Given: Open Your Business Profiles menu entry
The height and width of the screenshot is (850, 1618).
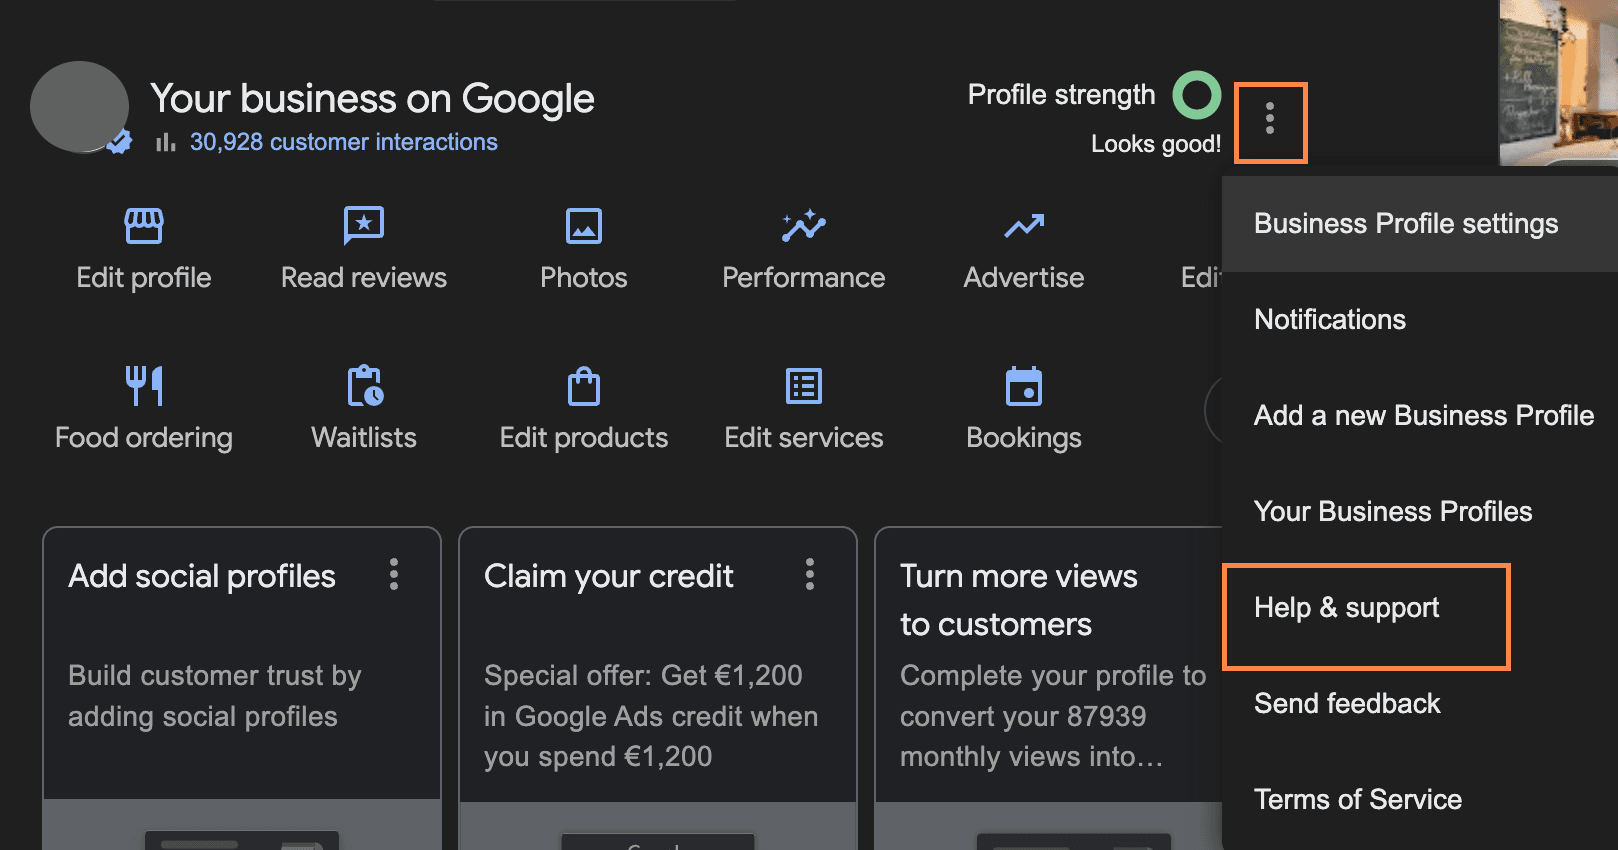Looking at the screenshot, I should click(x=1420, y=512).
